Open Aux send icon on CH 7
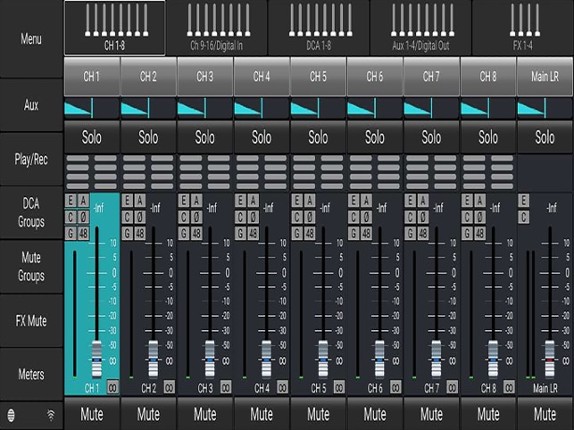Image resolution: width=574 pixels, height=430 pixels. click(423, 201)
